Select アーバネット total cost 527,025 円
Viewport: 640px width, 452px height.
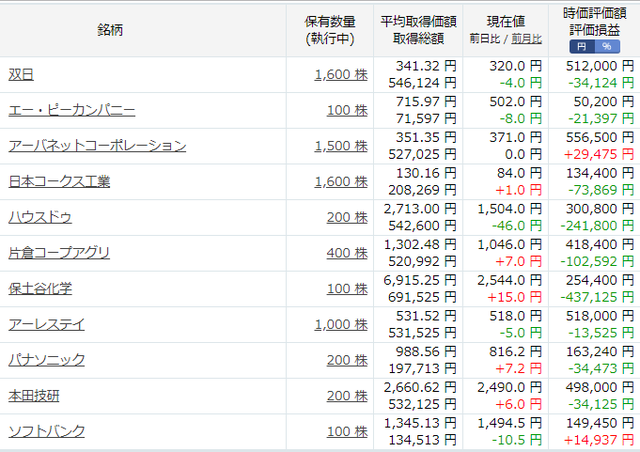[422, 154]
